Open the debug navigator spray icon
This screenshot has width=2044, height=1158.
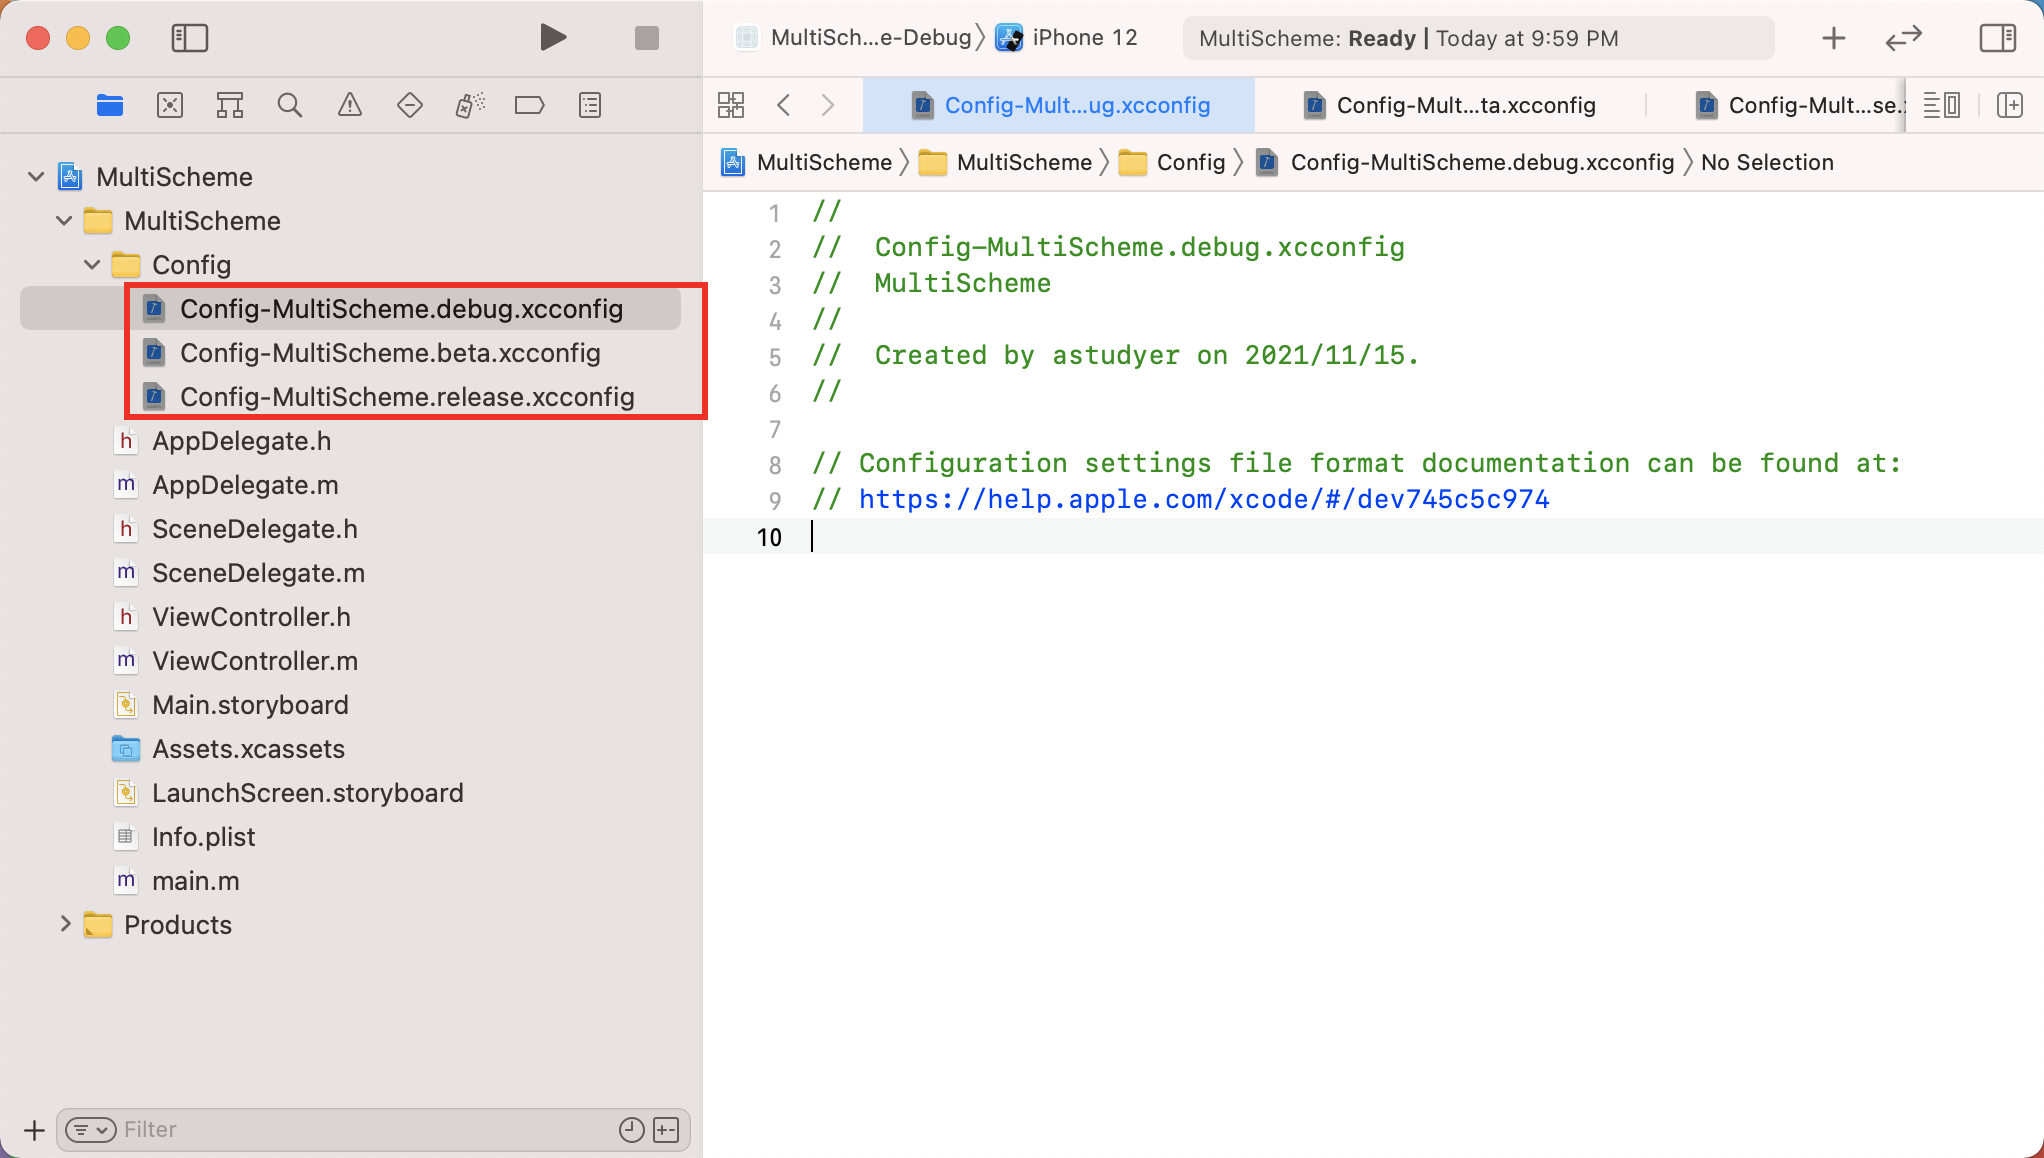tap(470, 105)
